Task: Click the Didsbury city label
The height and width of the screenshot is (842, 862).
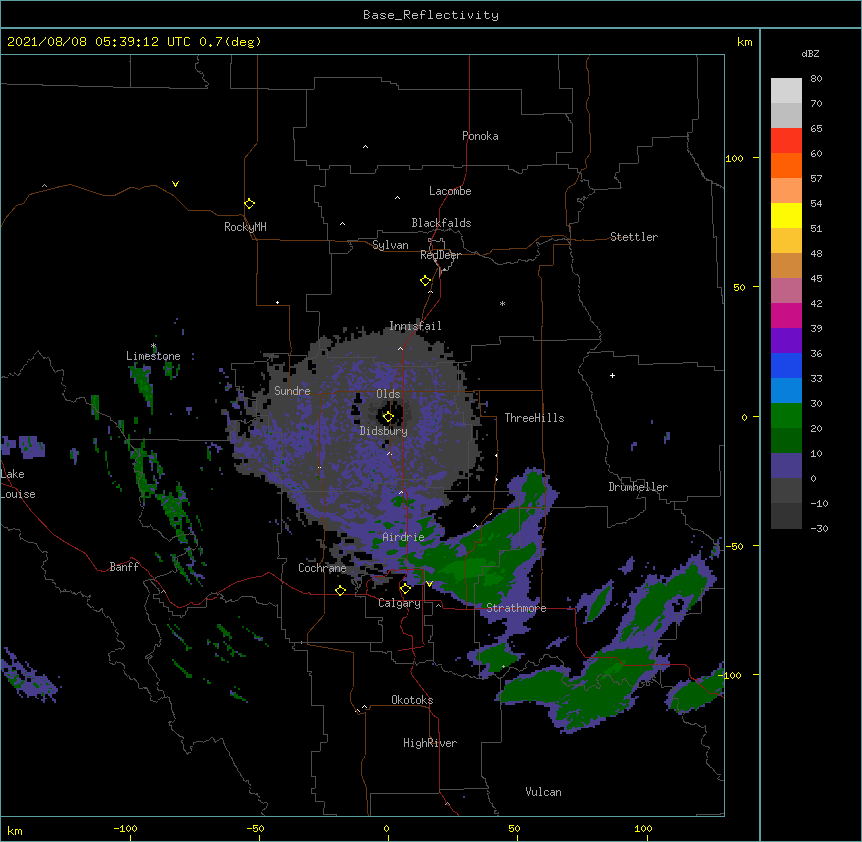Action: click(383, 431)
